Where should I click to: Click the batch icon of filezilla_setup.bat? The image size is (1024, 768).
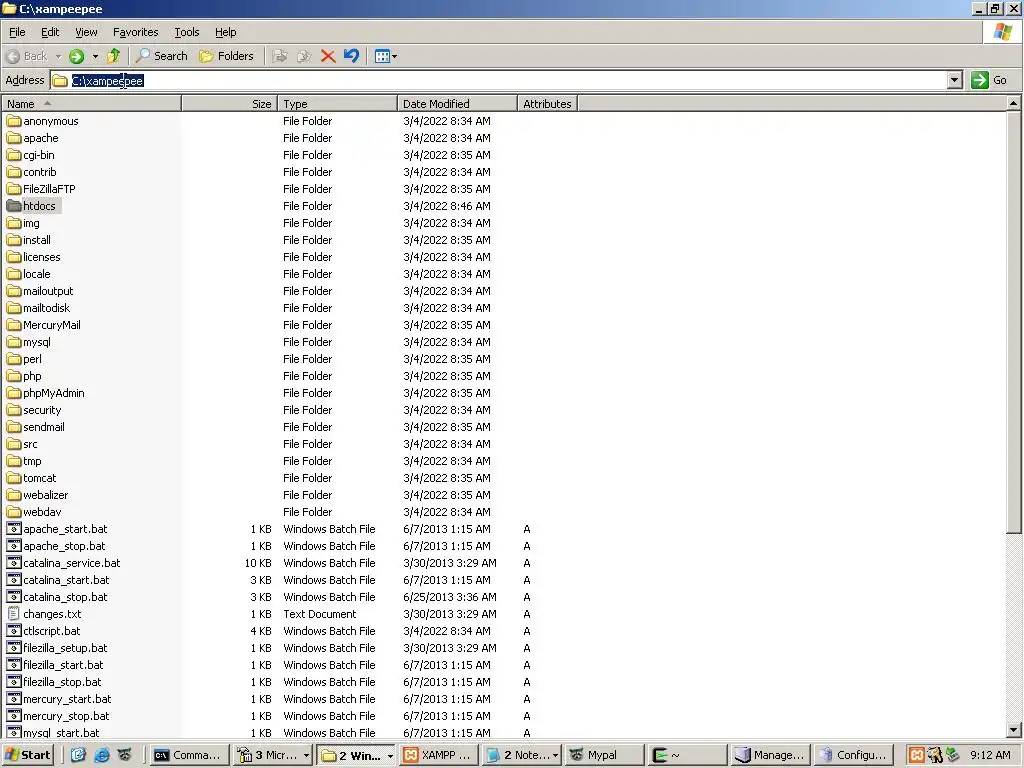(x=14, y=647)
